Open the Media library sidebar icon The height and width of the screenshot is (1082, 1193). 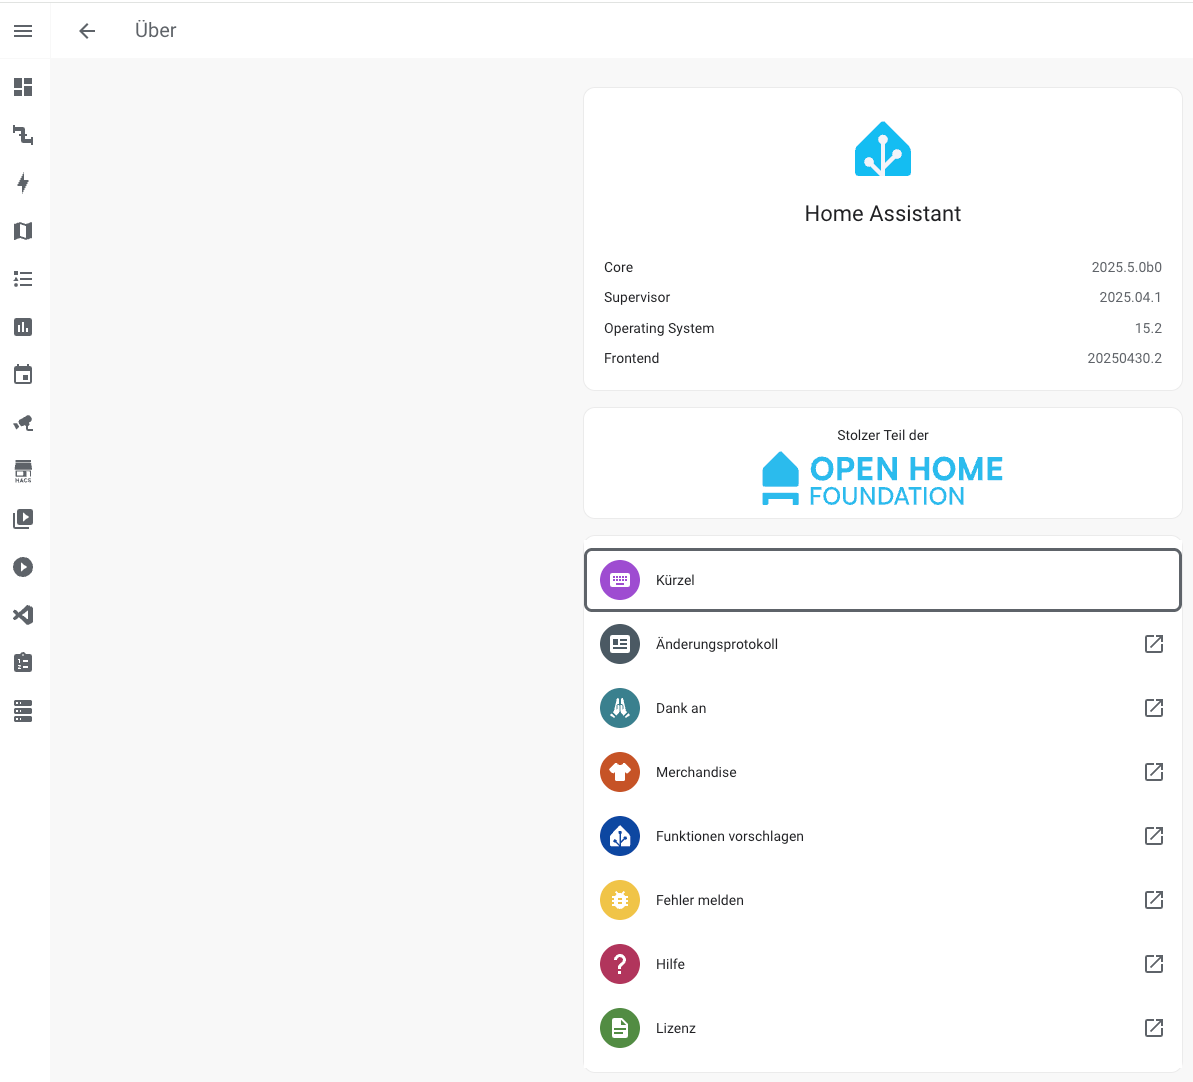[23, 519]
